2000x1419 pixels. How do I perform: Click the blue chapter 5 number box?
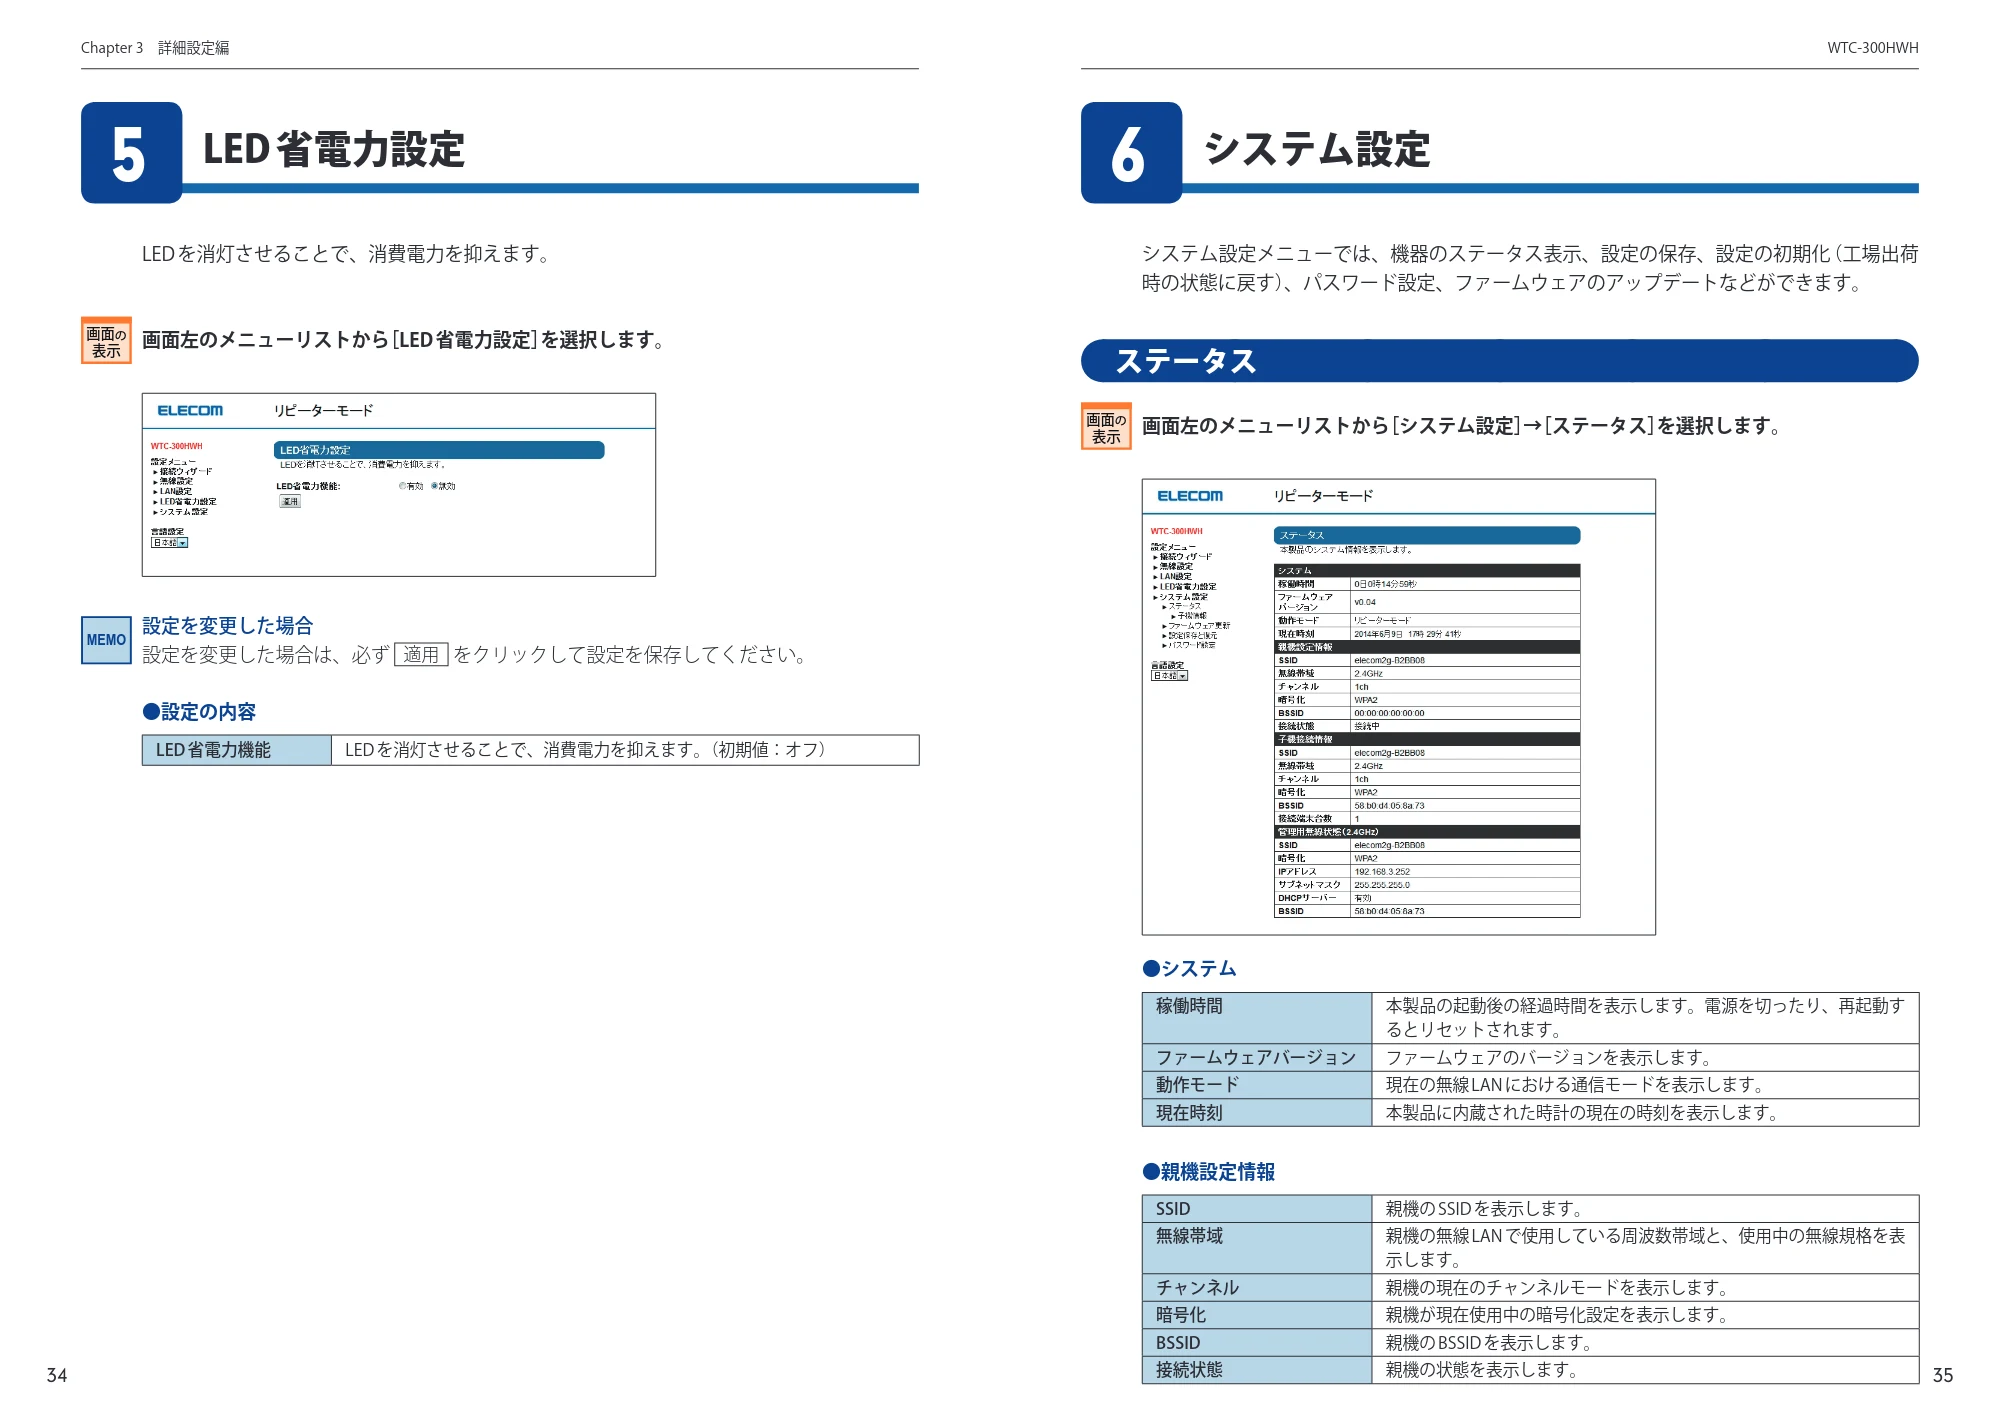132,153
